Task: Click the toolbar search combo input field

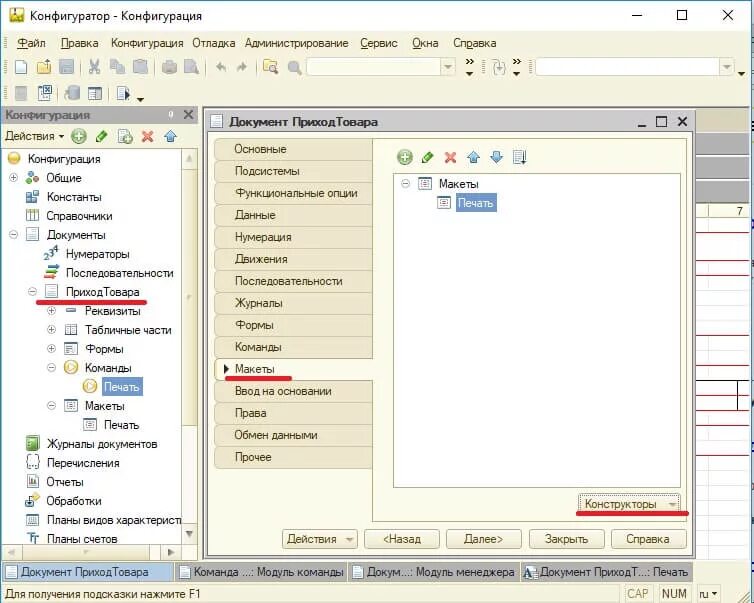Action: click(x=374, y=67)
